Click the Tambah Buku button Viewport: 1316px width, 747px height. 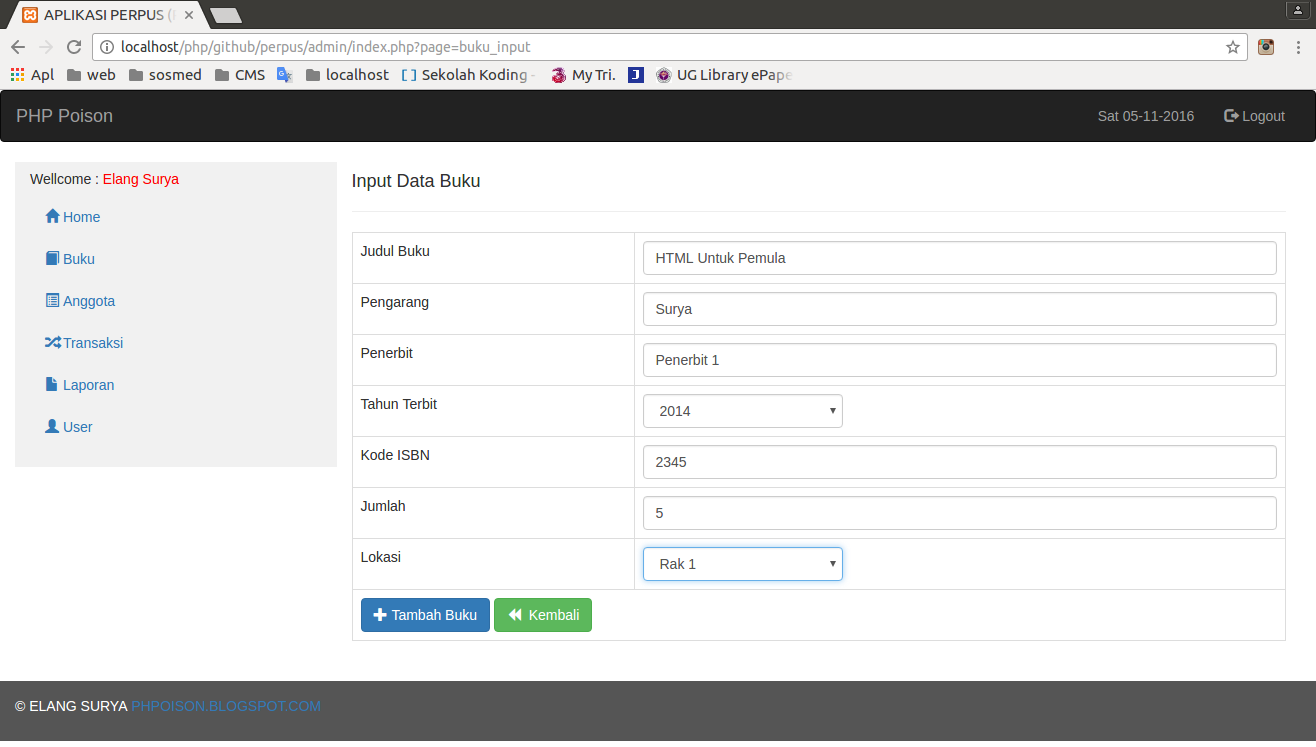point(425,614)
